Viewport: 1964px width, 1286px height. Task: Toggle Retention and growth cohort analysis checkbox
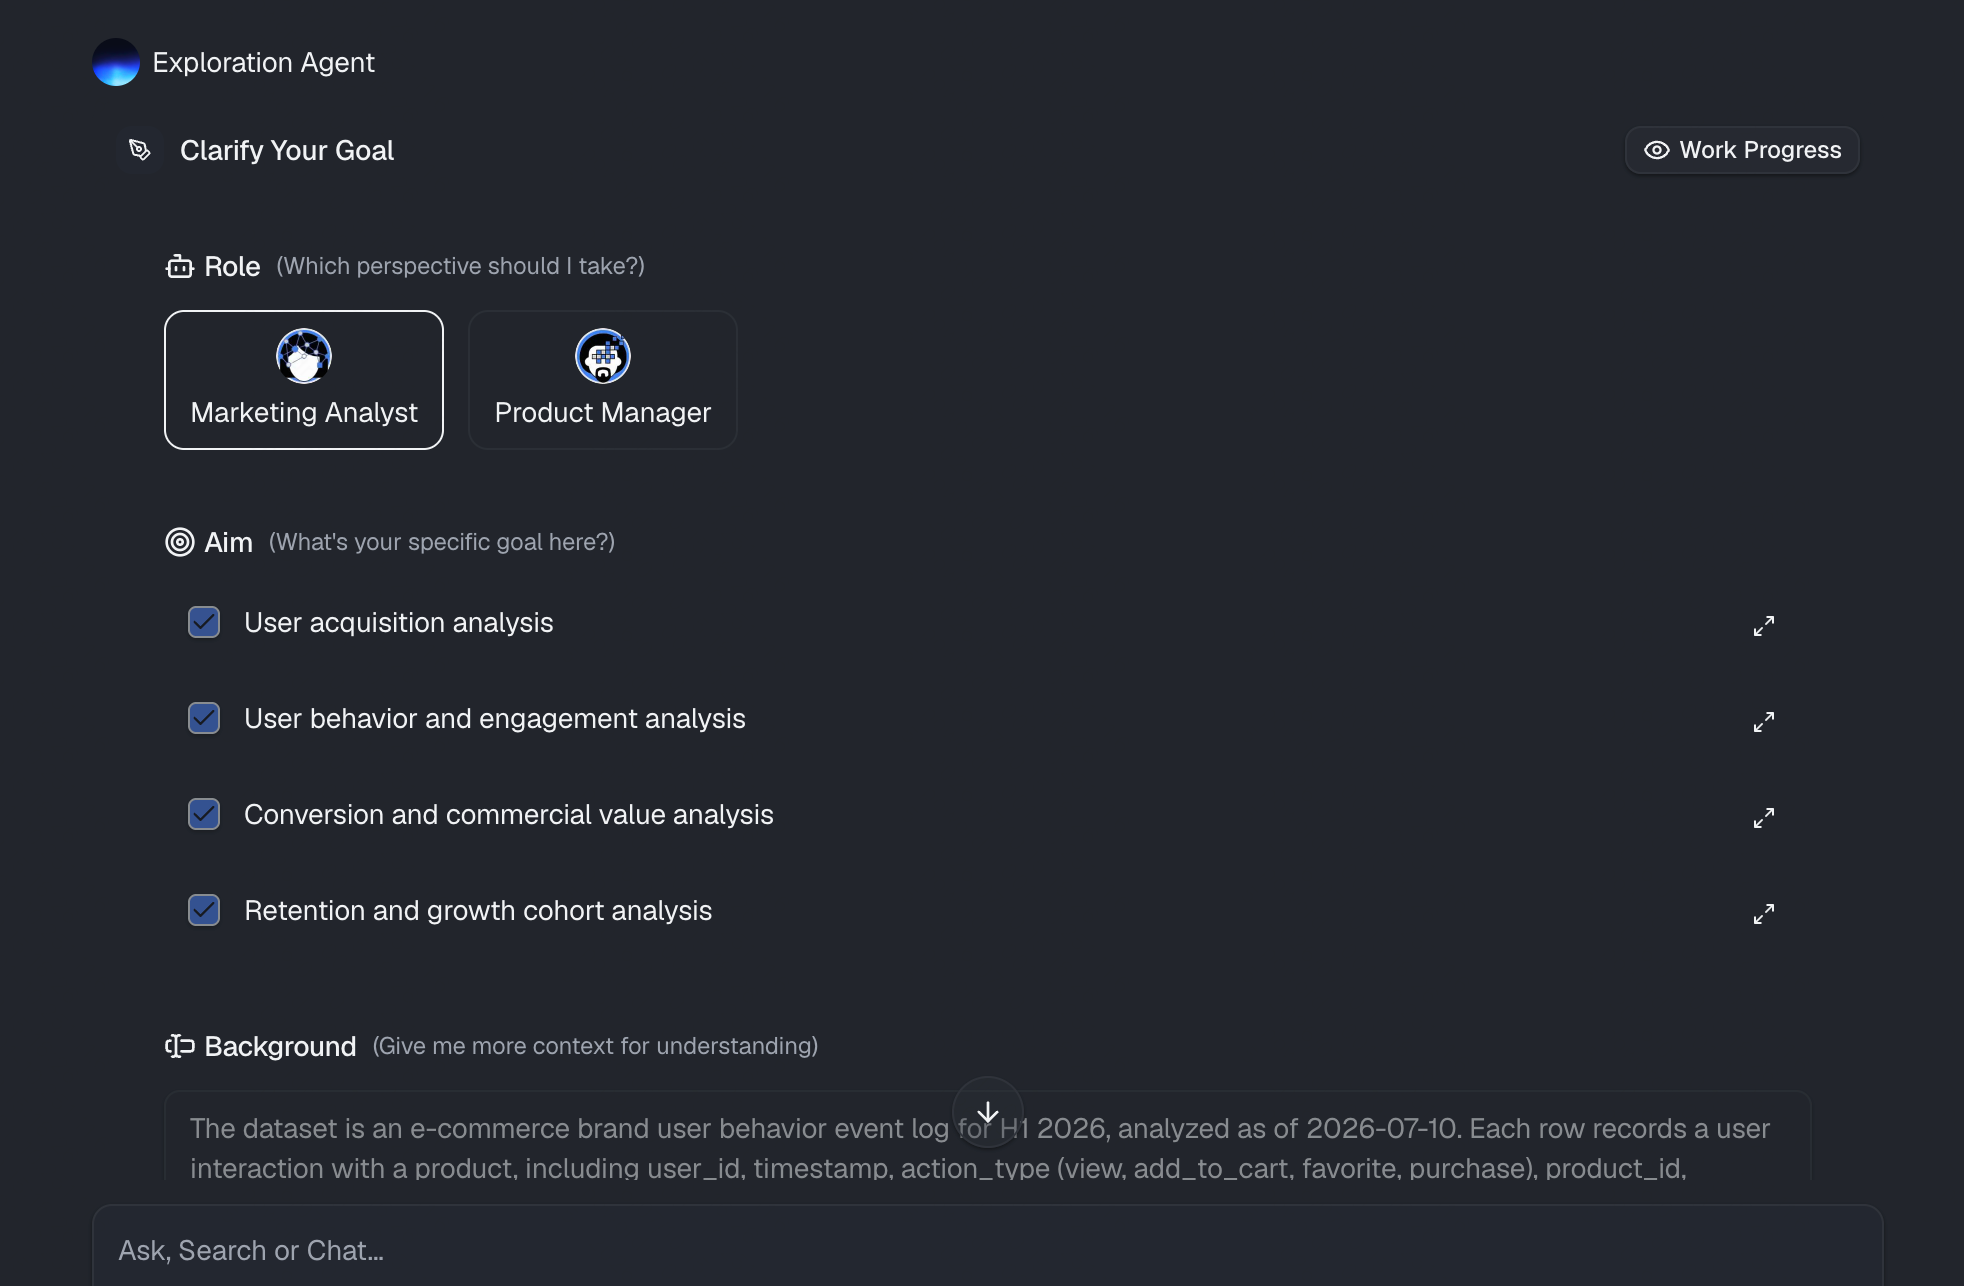click(x=204, y=910)
